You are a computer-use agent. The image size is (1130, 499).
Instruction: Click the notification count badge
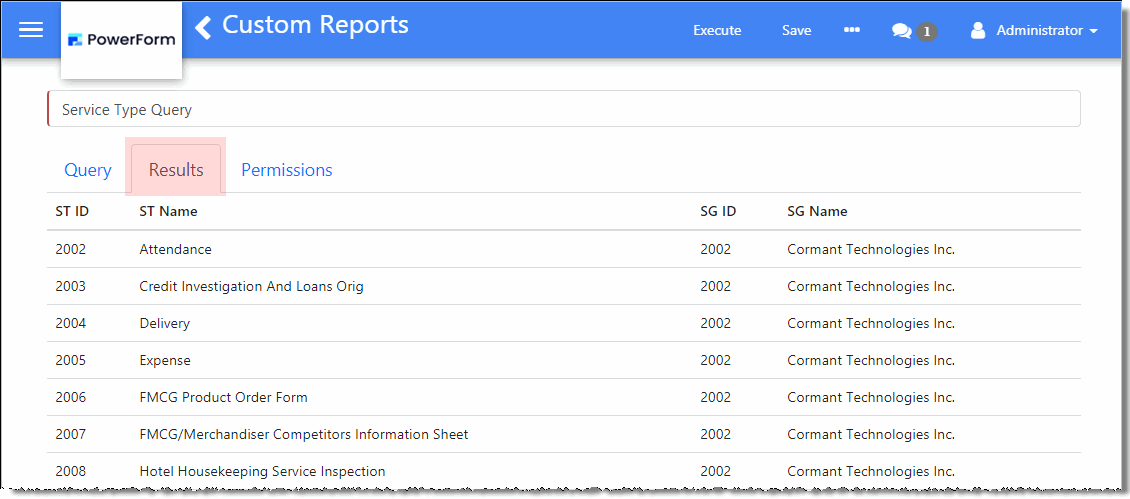[x=927, y=32]
